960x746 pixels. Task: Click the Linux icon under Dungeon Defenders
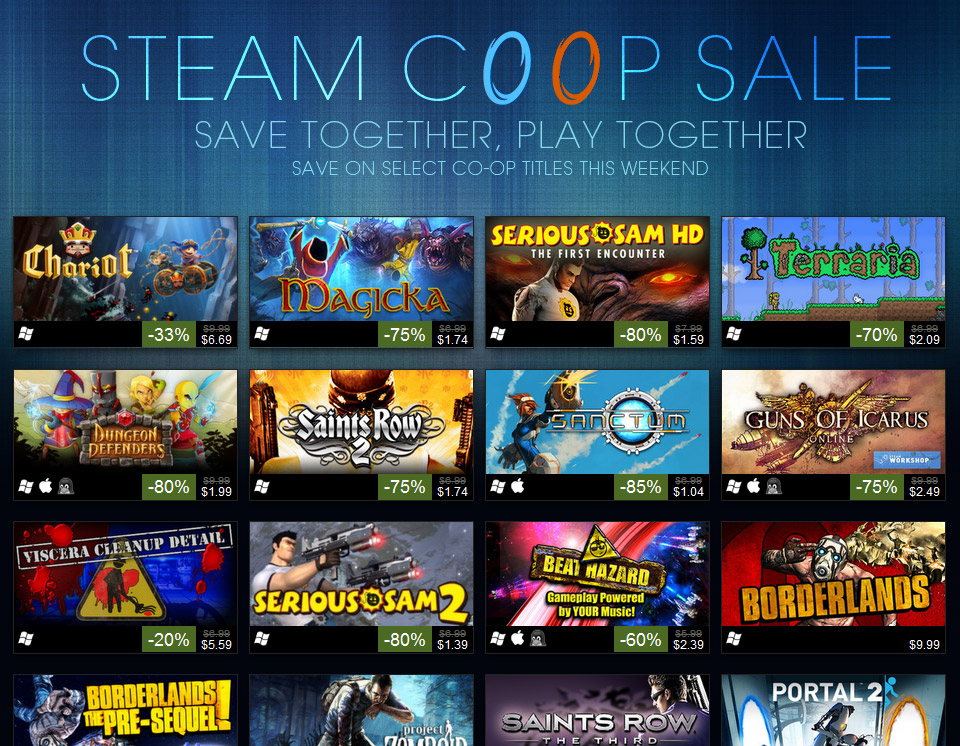[66, 487]
